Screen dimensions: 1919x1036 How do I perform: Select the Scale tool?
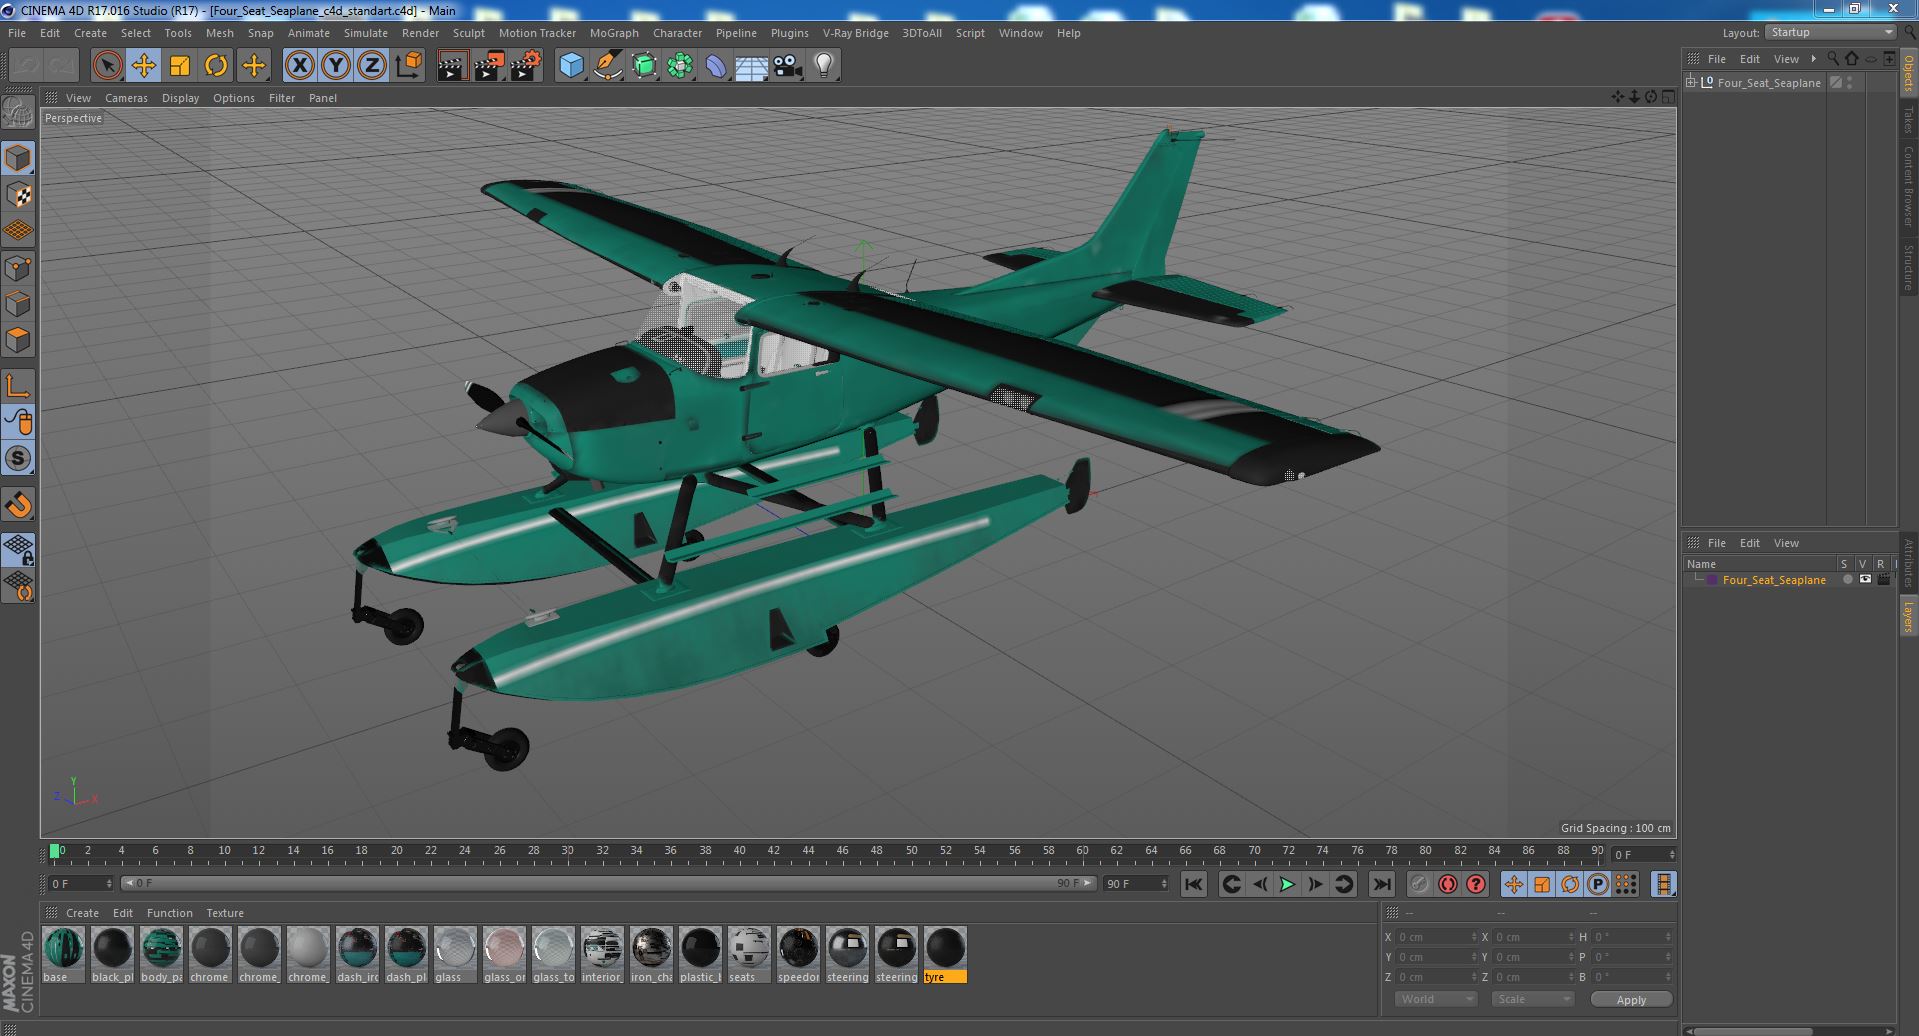pos(180,66)
